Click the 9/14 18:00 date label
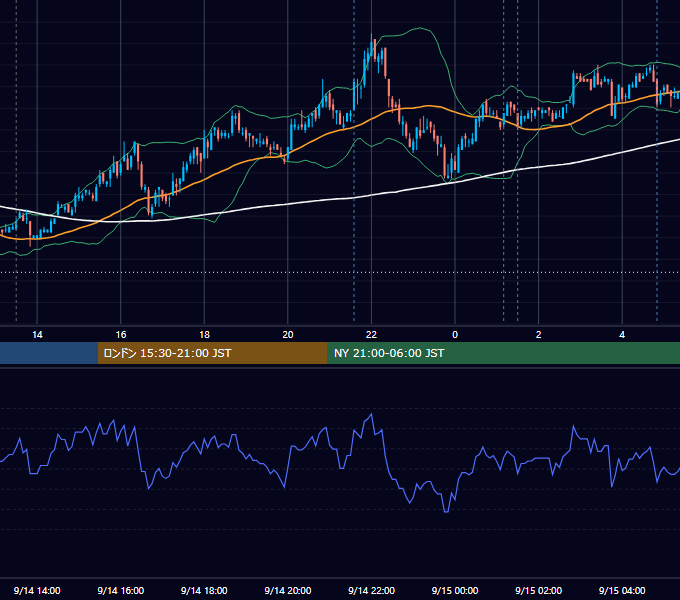 pos(204,590)
